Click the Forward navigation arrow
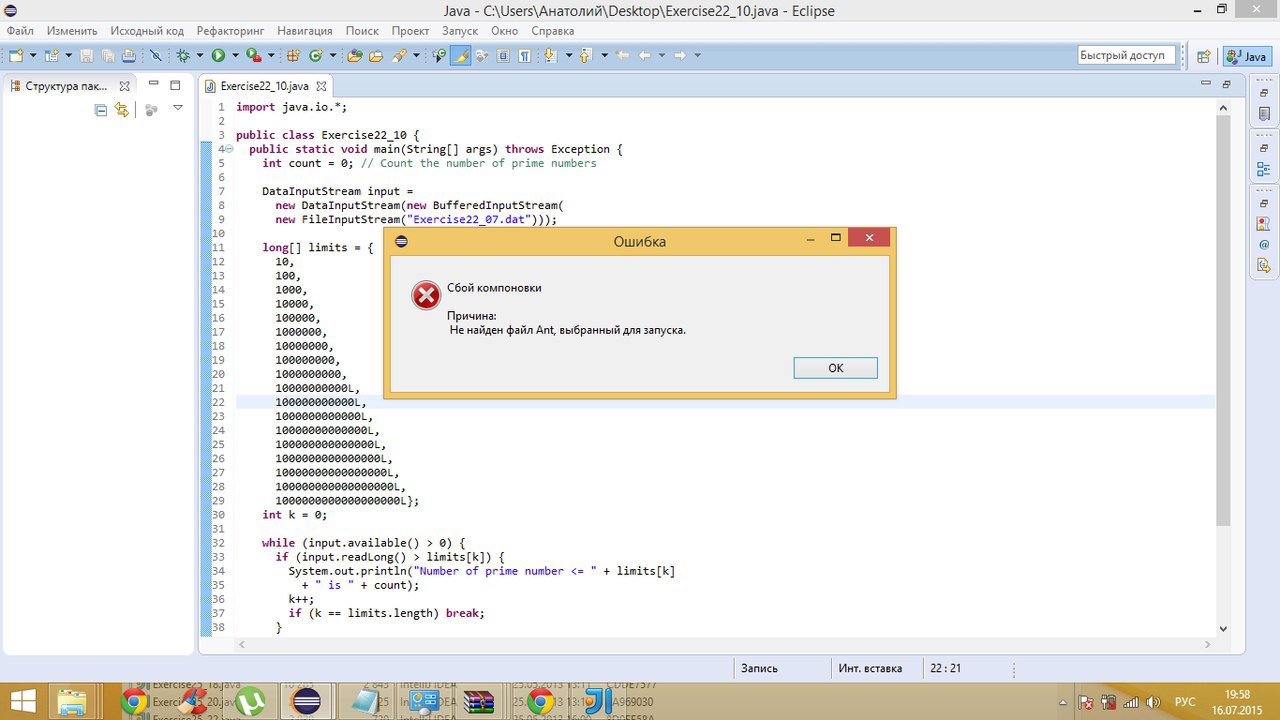 680,56
